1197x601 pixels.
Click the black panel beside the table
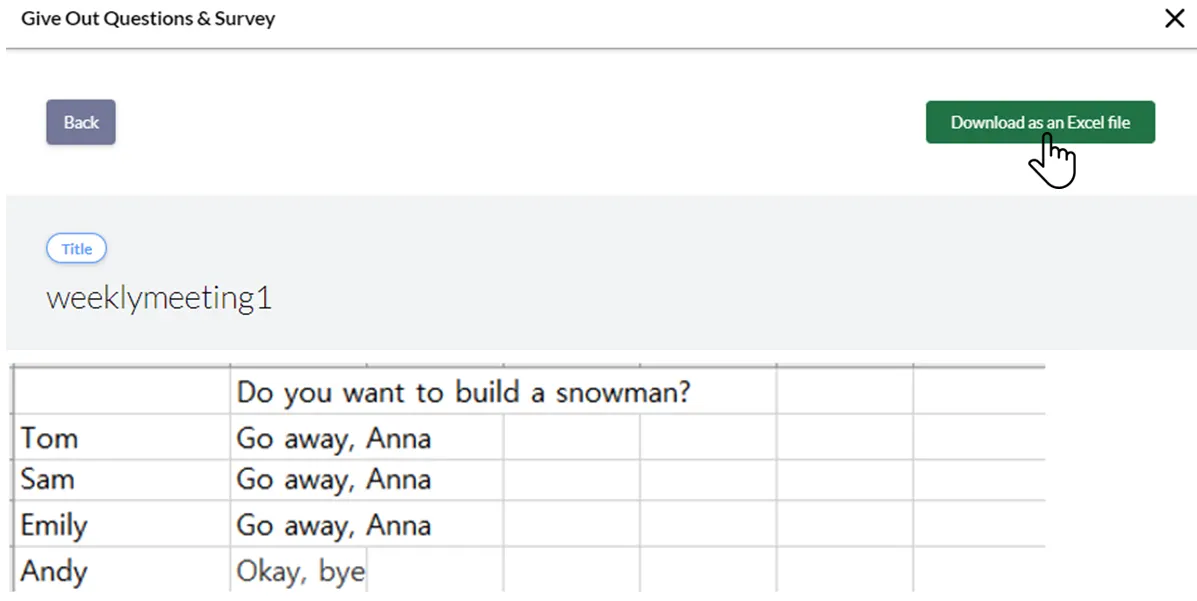pos(1138,475)
